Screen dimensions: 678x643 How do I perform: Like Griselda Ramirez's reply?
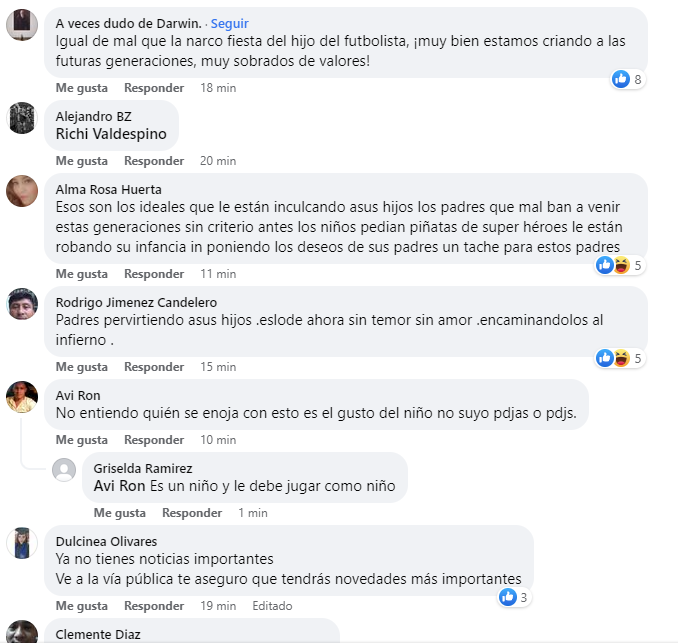coord(120,513)
